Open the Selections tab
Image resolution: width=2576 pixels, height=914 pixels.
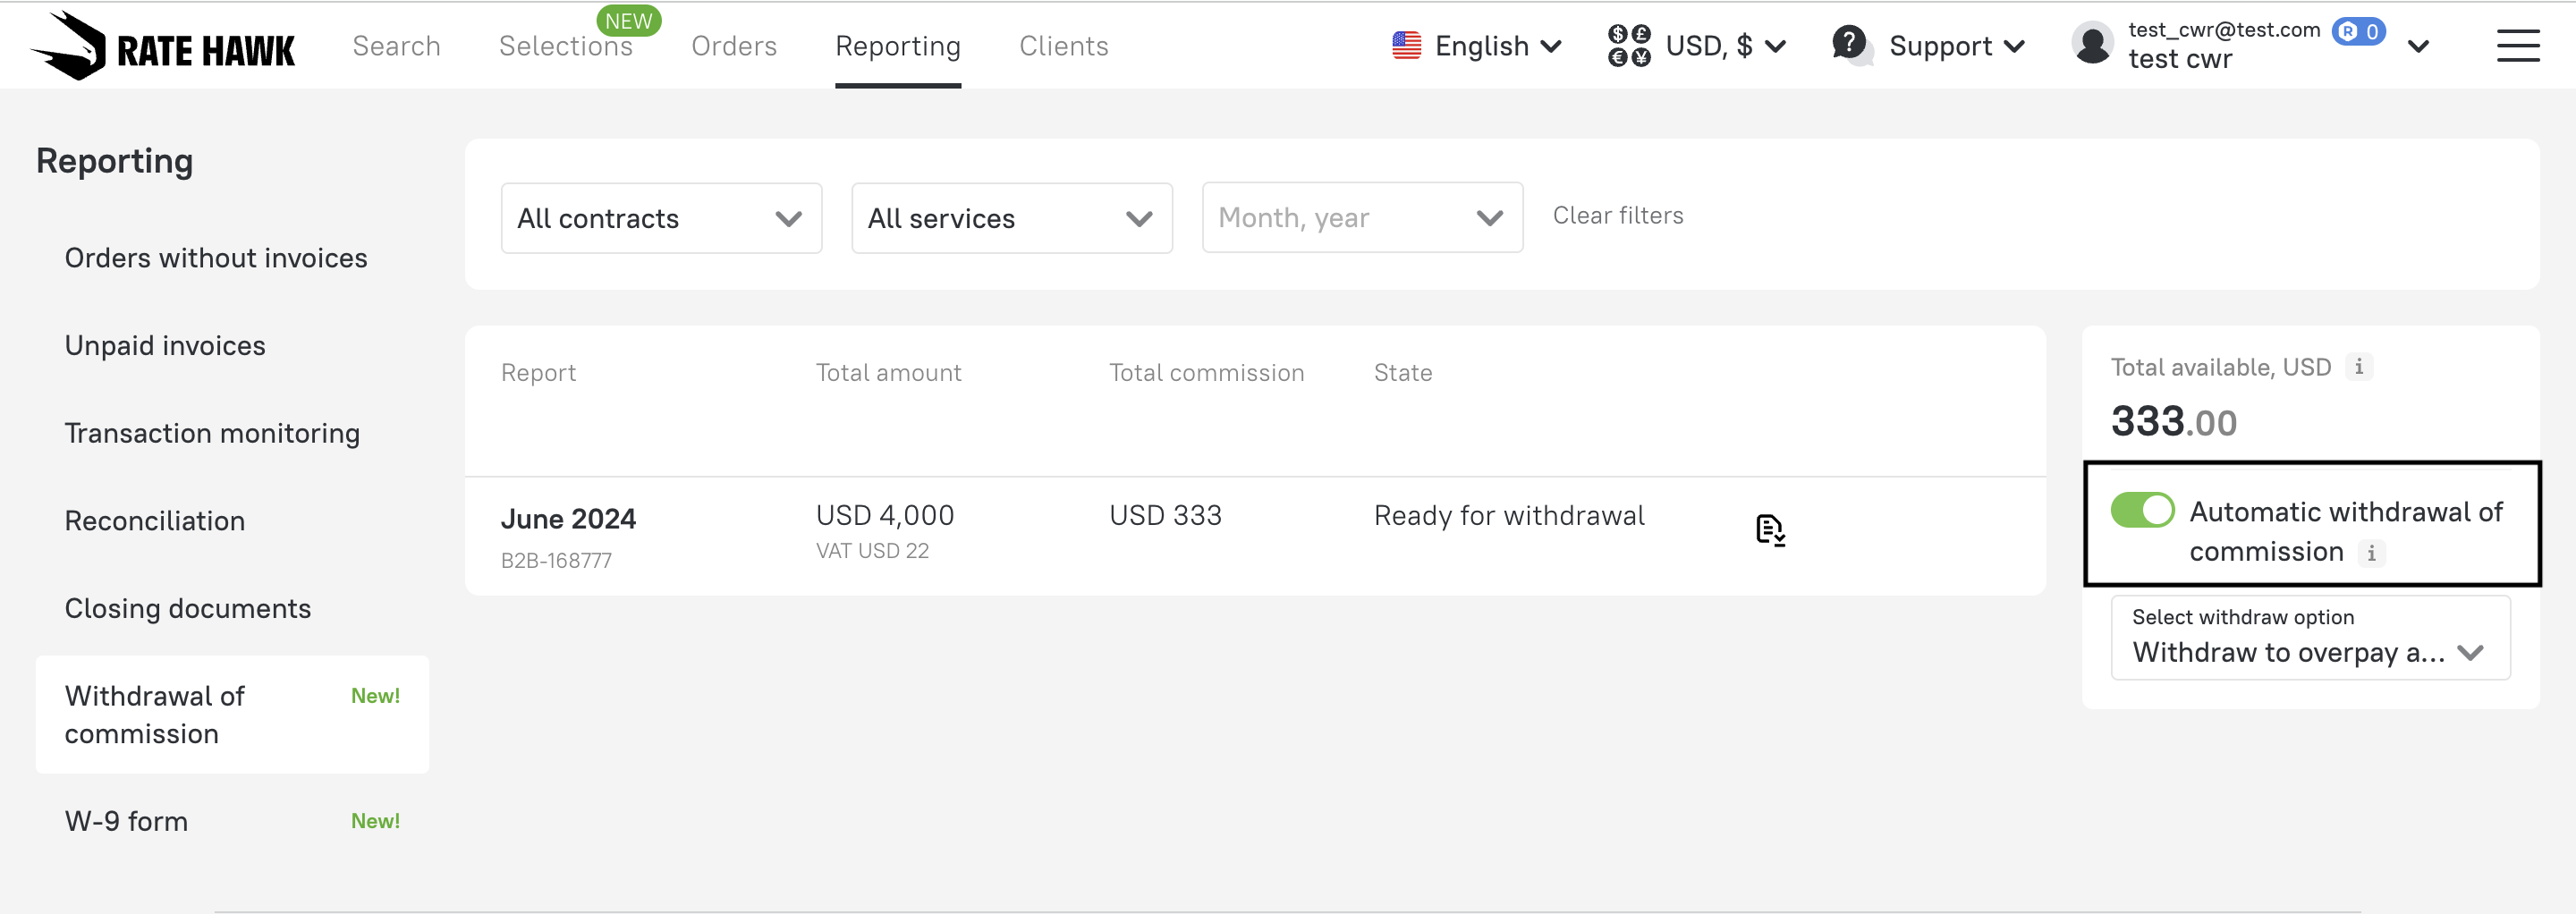click(x=565, y=46)
